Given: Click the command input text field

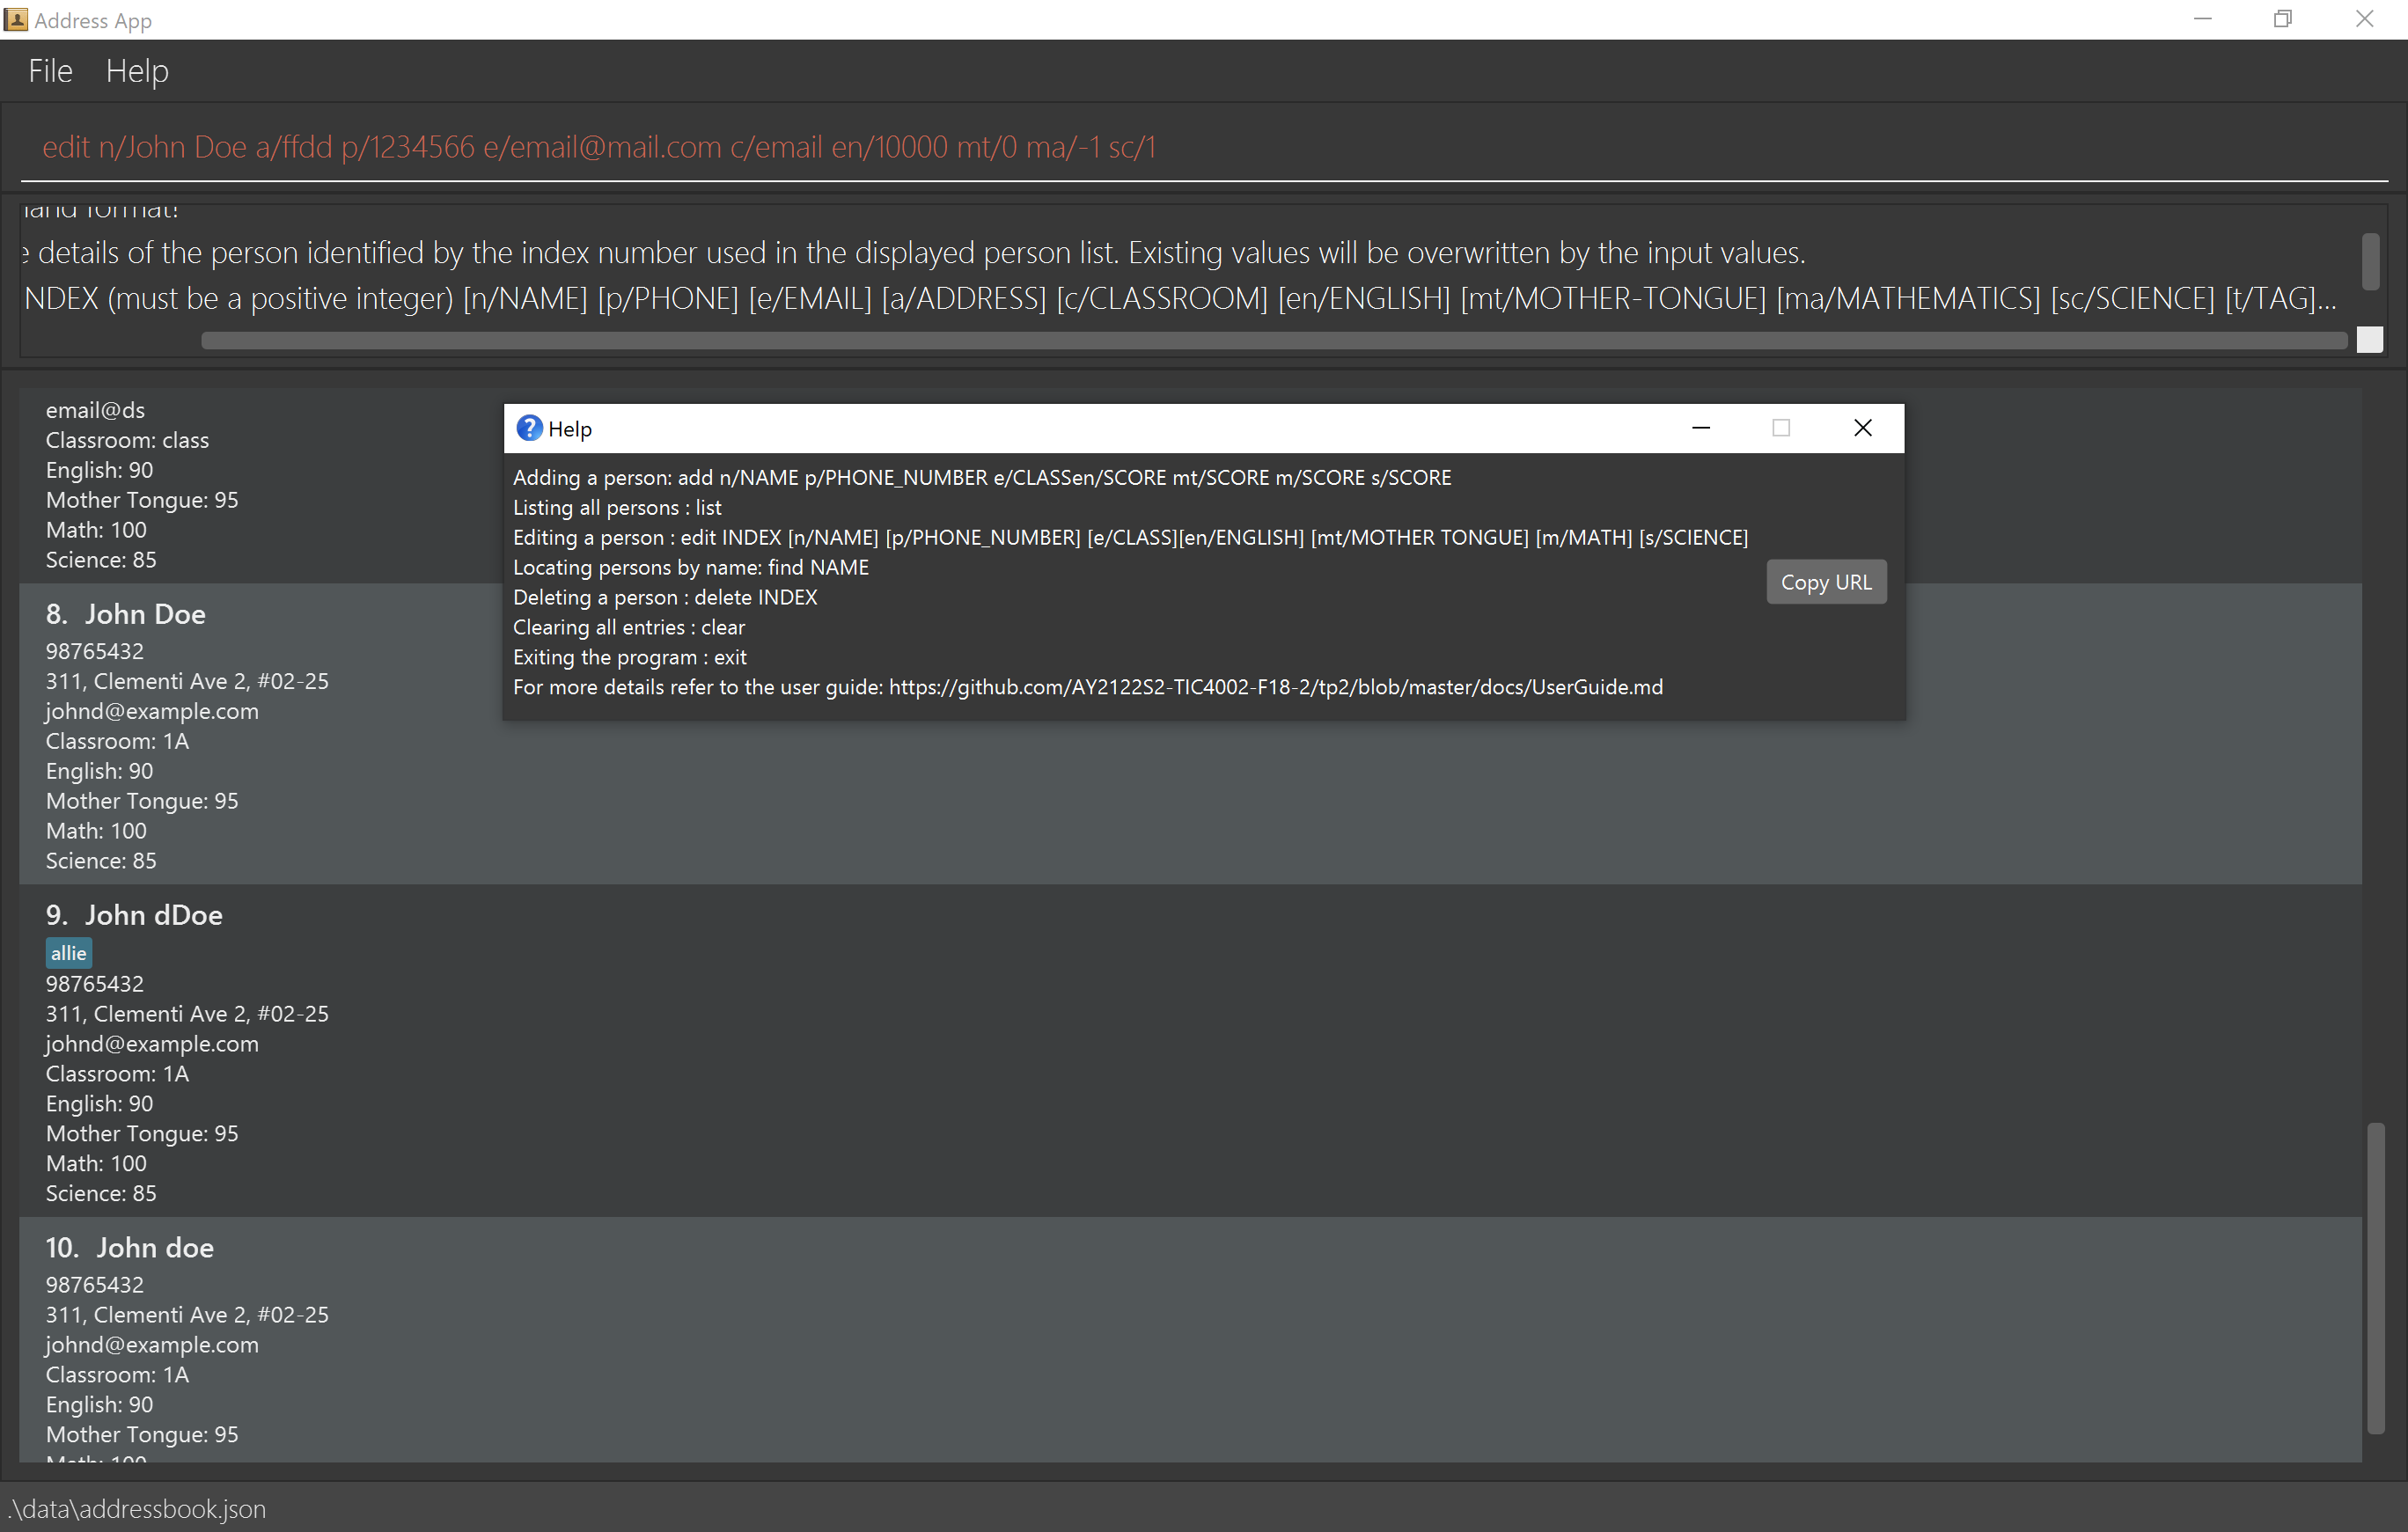Looking at the screenshot, I should tap(1200, 147).
